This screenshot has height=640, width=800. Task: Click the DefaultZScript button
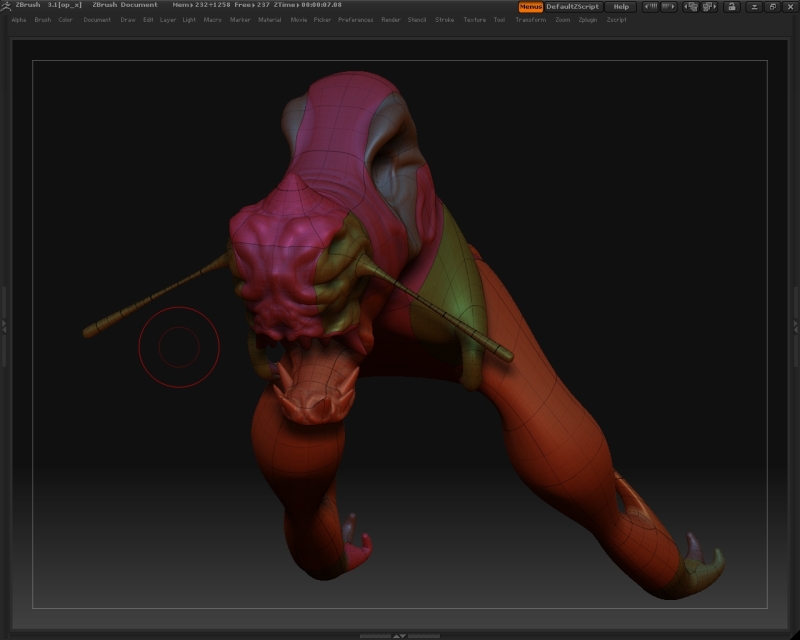coord(573,7)
